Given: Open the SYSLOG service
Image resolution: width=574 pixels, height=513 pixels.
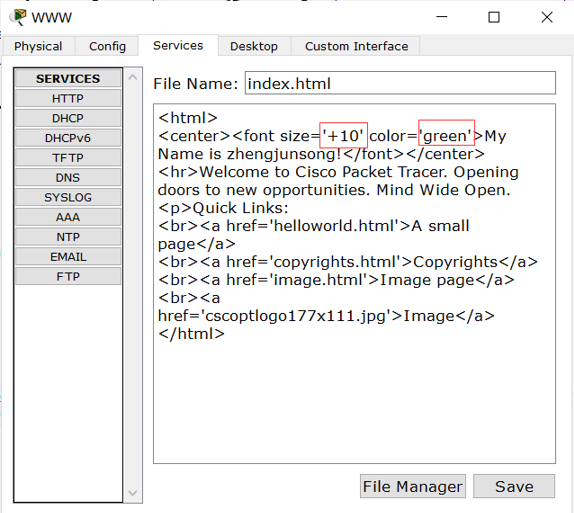Looking at the screenshot, I should click(68, 197).
